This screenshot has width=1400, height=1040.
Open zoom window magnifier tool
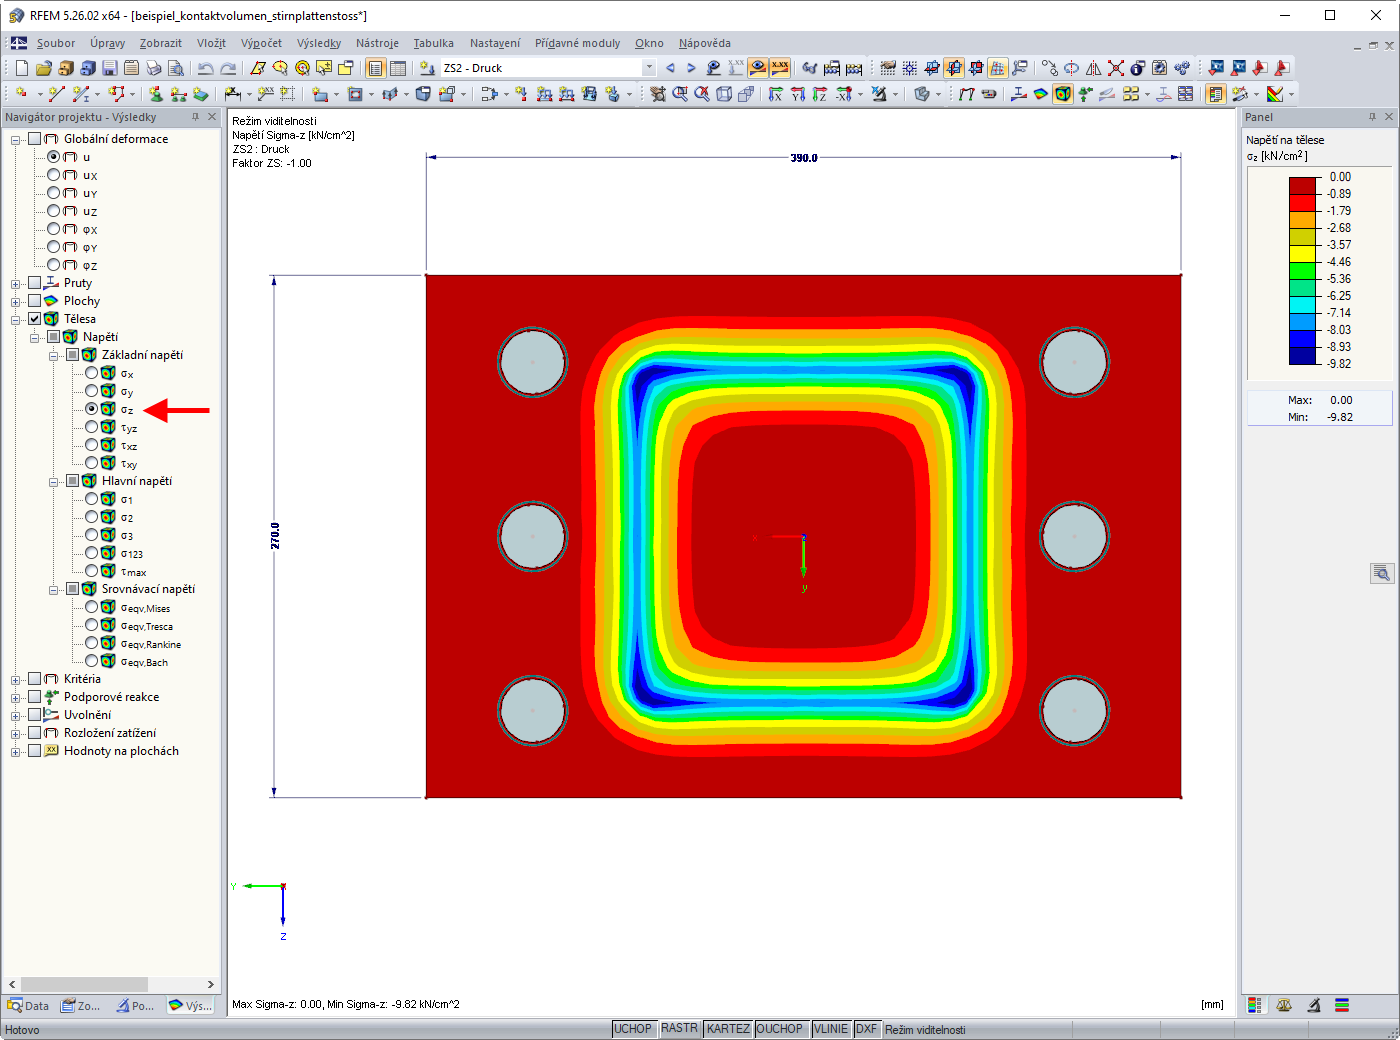point(680,94)
